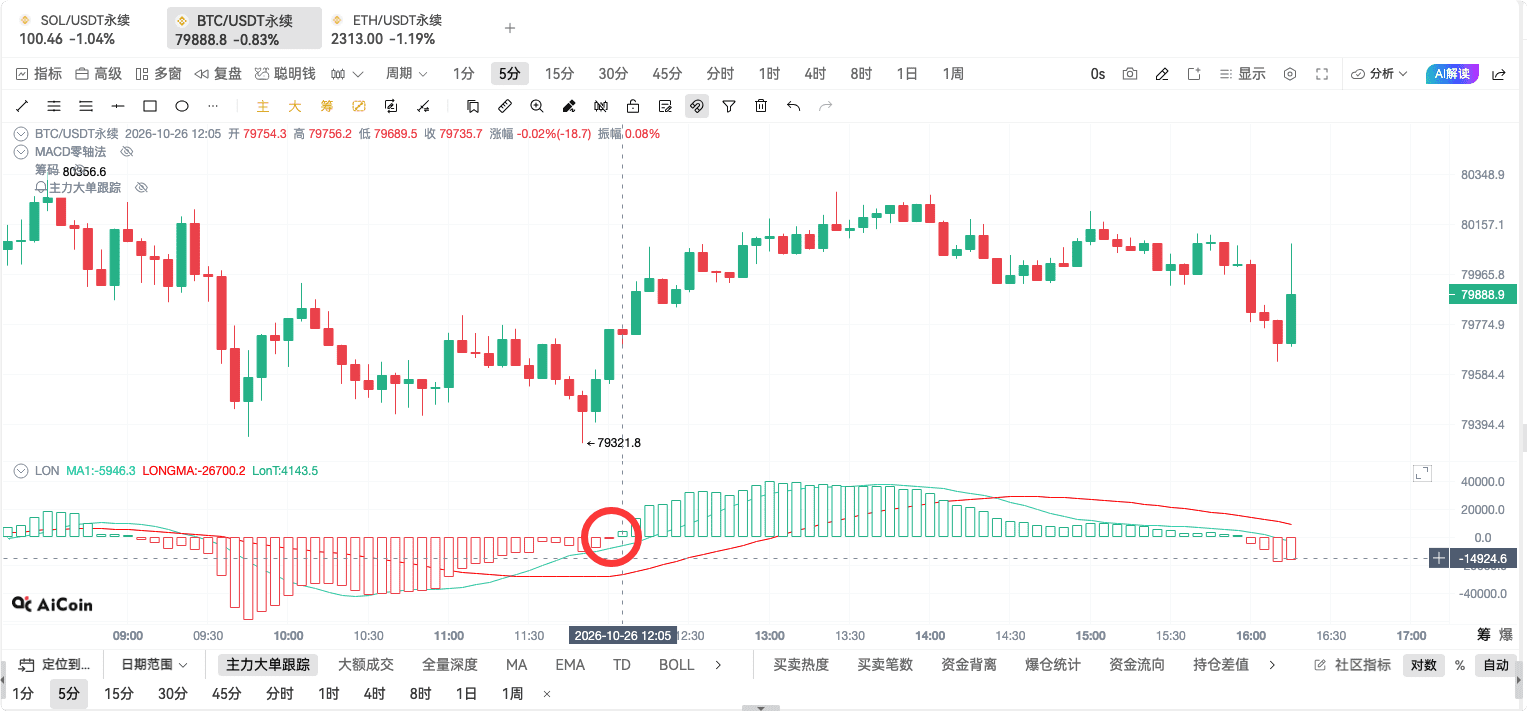Open the drawing filter funnel
This screenshot has height=711, width=1527.
[729, 106]
